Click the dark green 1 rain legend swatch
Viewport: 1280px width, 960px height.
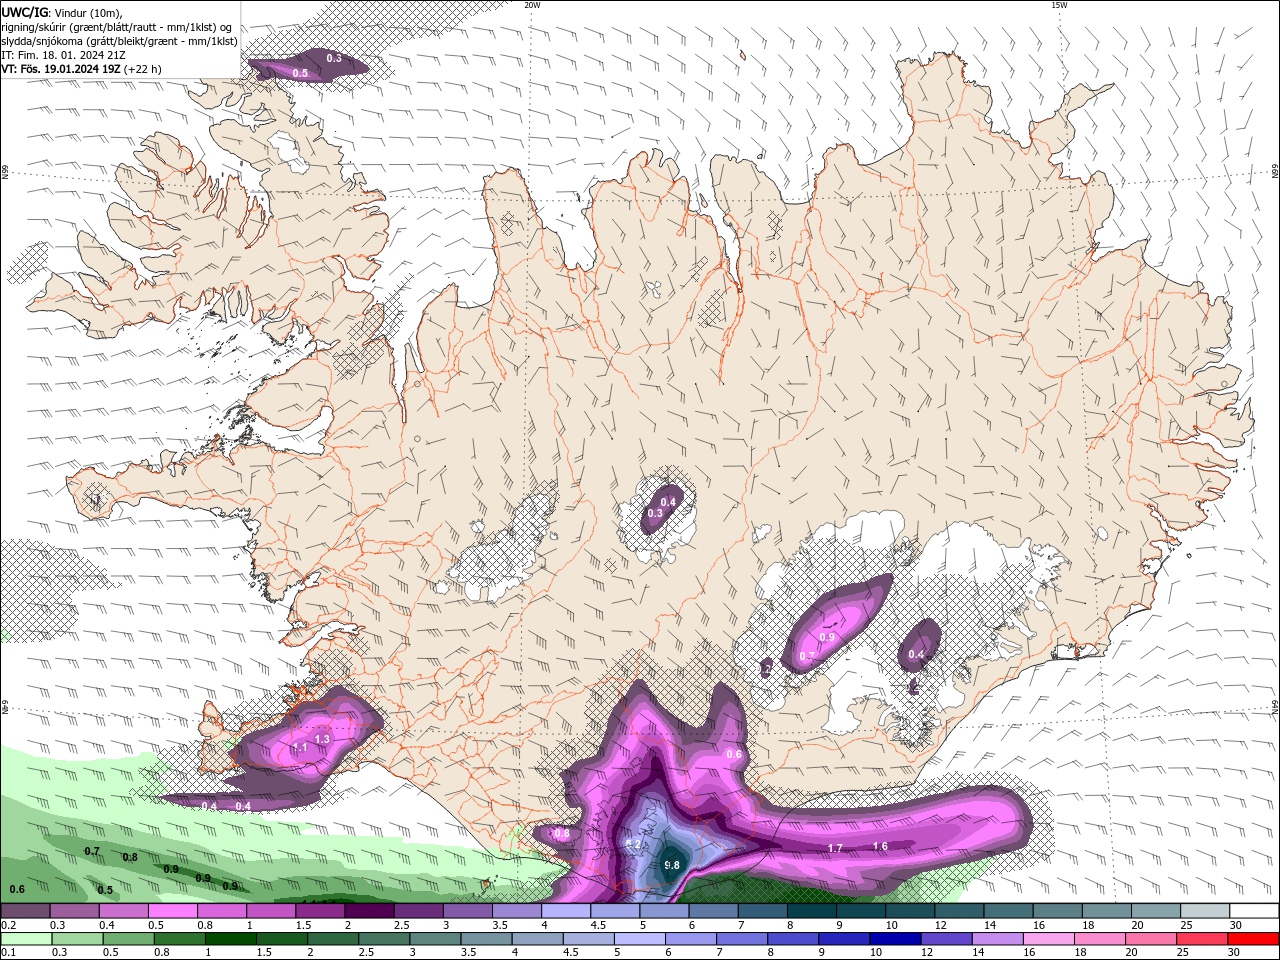click(x=229, y=939)
